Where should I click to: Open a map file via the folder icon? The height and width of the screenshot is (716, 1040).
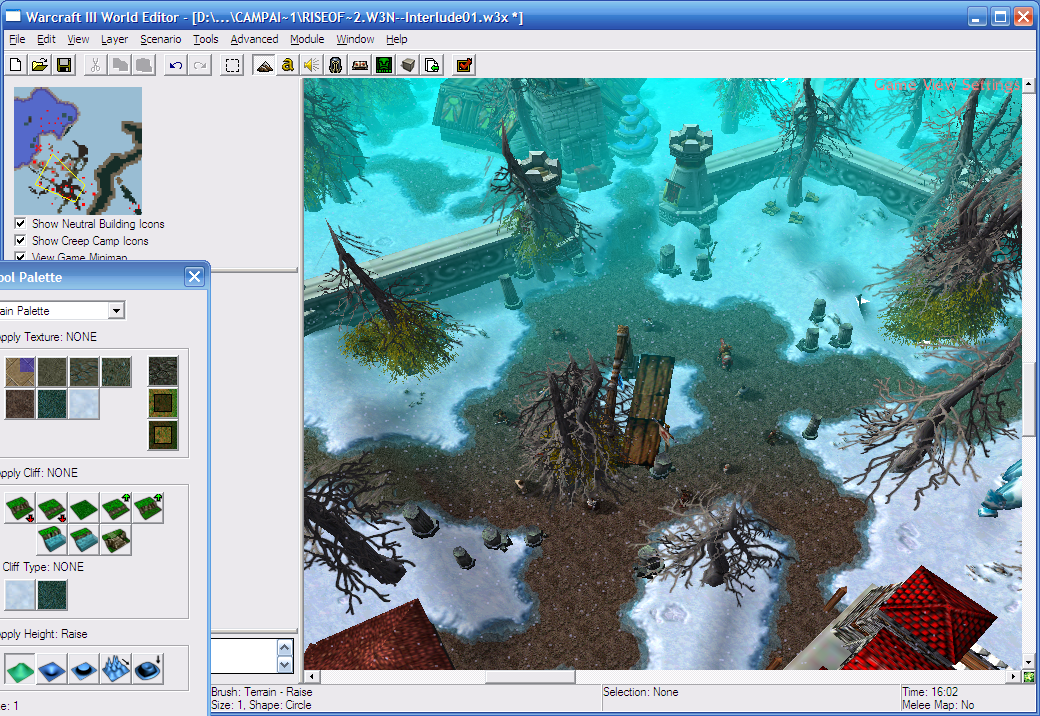click(40, 65)
